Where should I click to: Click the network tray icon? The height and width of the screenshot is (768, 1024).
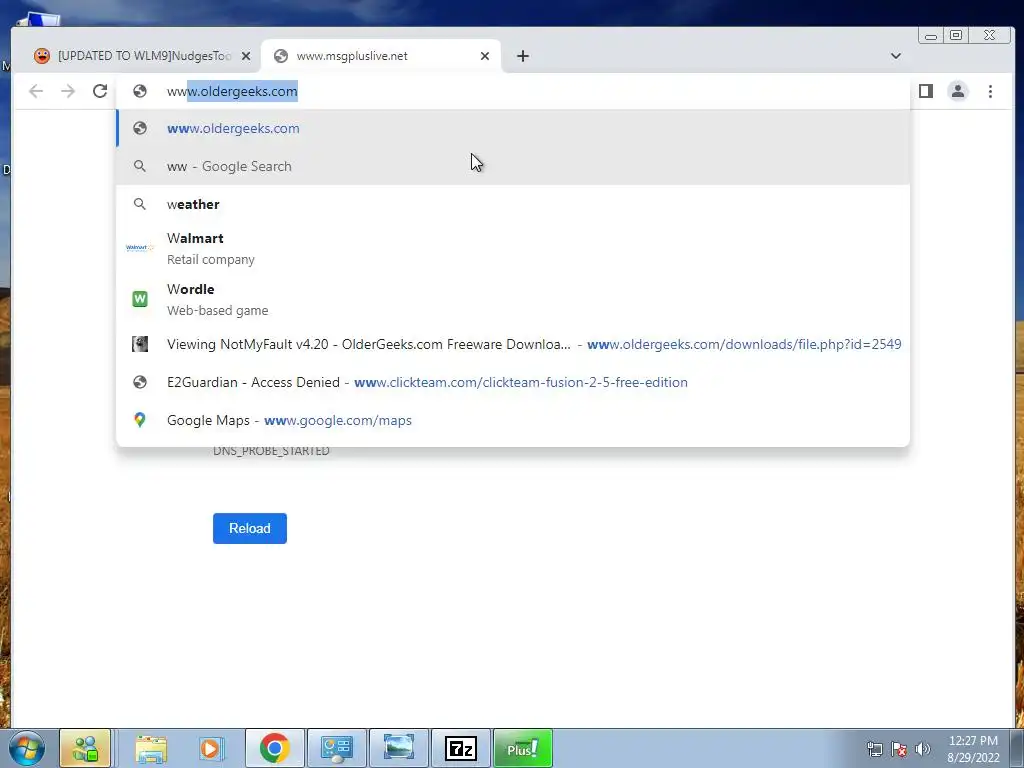coord(874,749)
